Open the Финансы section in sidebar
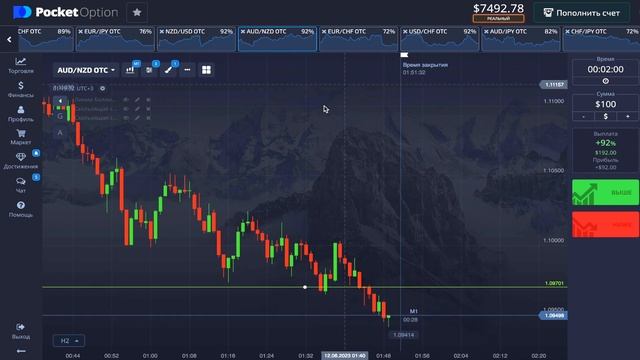 (x=20, y=89)
